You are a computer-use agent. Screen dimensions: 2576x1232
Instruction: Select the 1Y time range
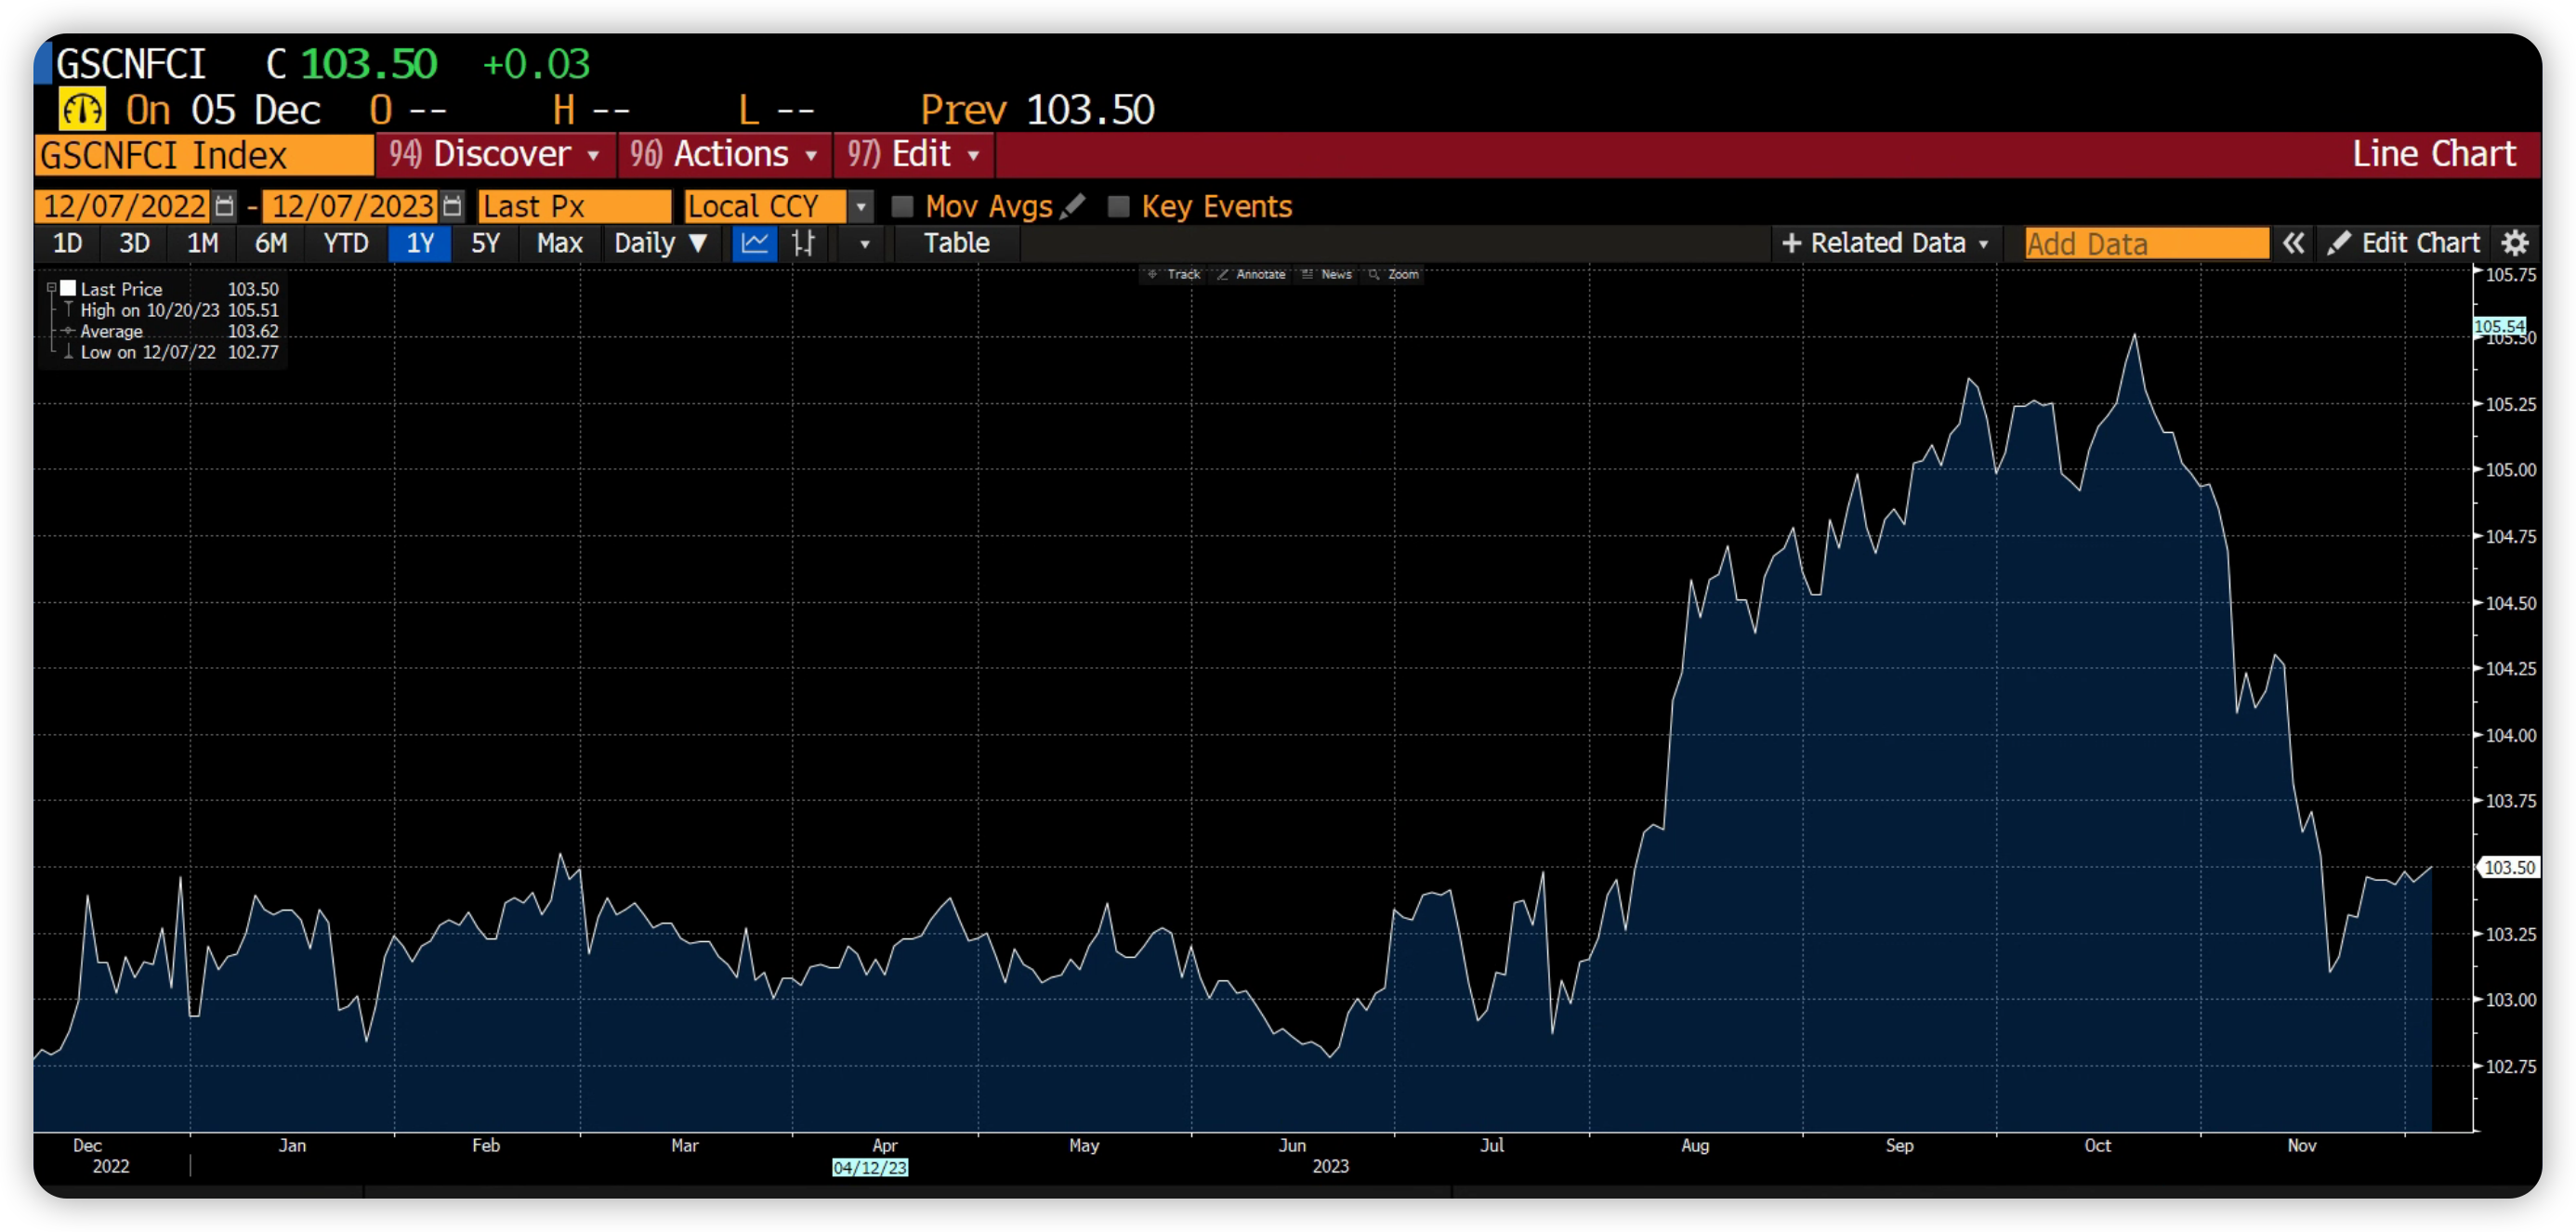pos(420,243)
